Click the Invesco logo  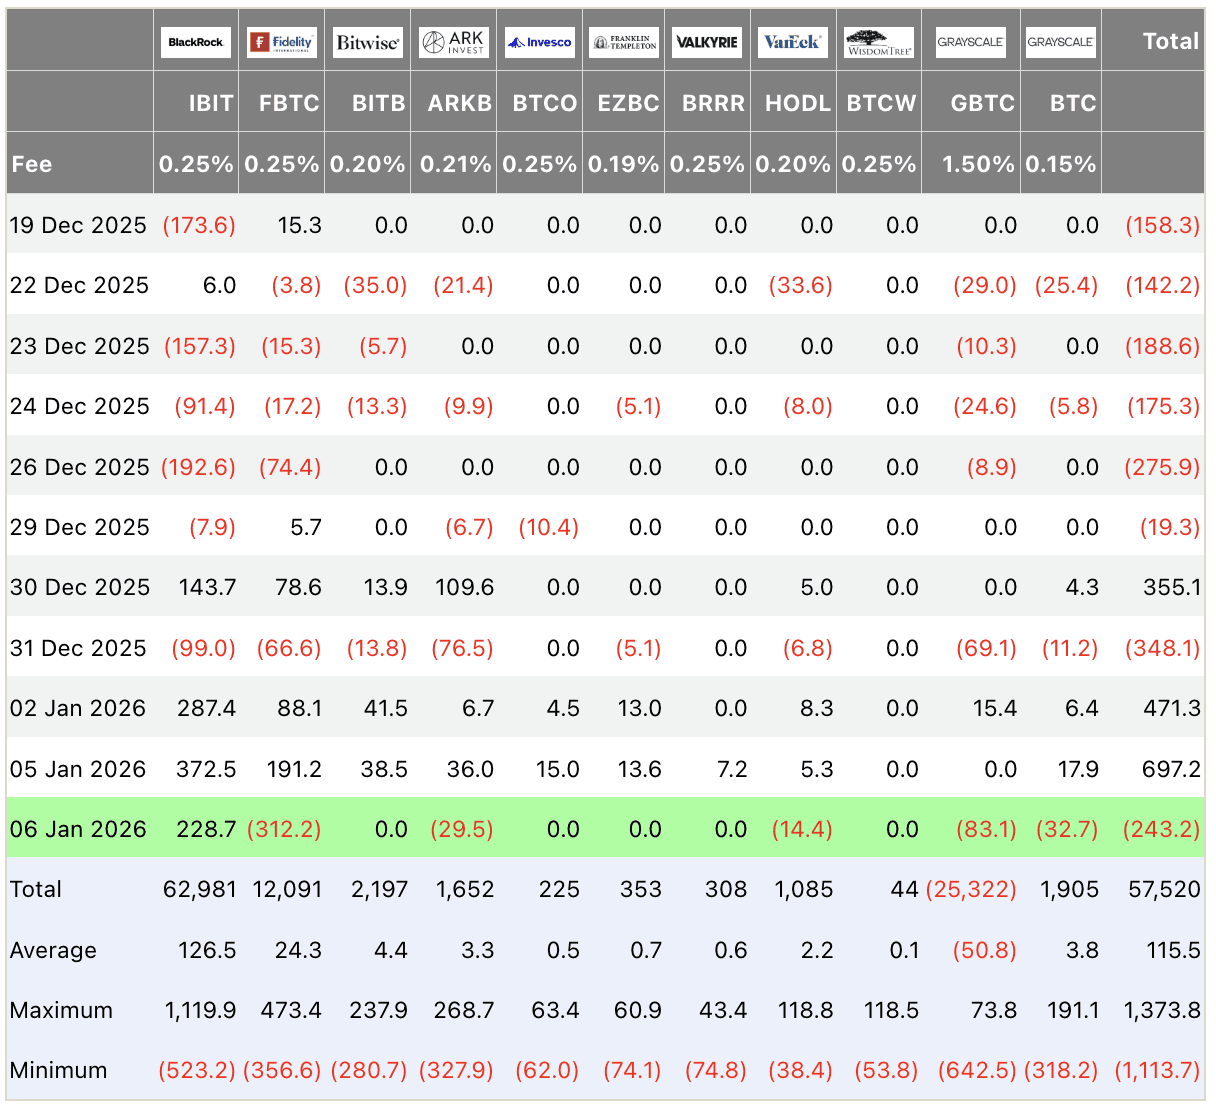[x=540, y=42]
